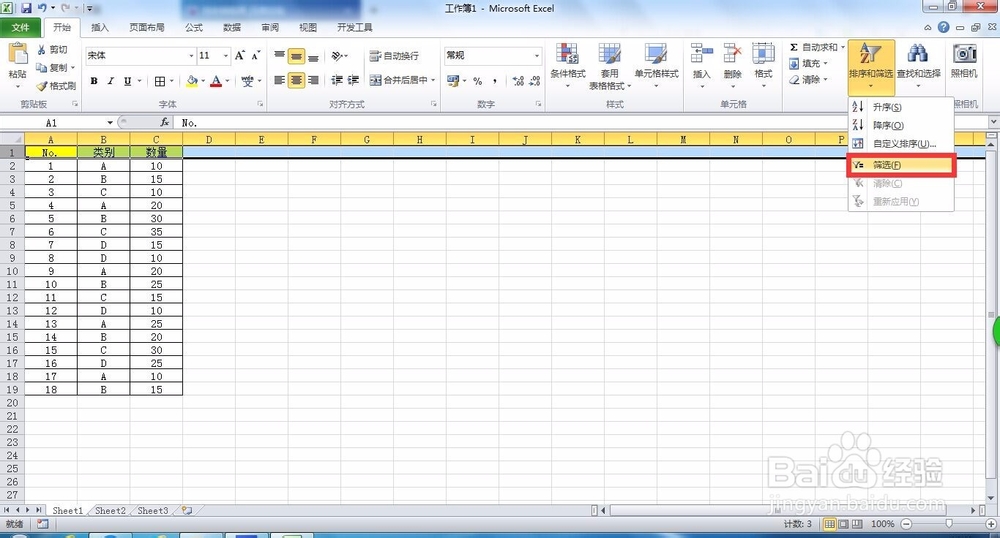Click the Insert cells icon

click(x=702, y=54)
